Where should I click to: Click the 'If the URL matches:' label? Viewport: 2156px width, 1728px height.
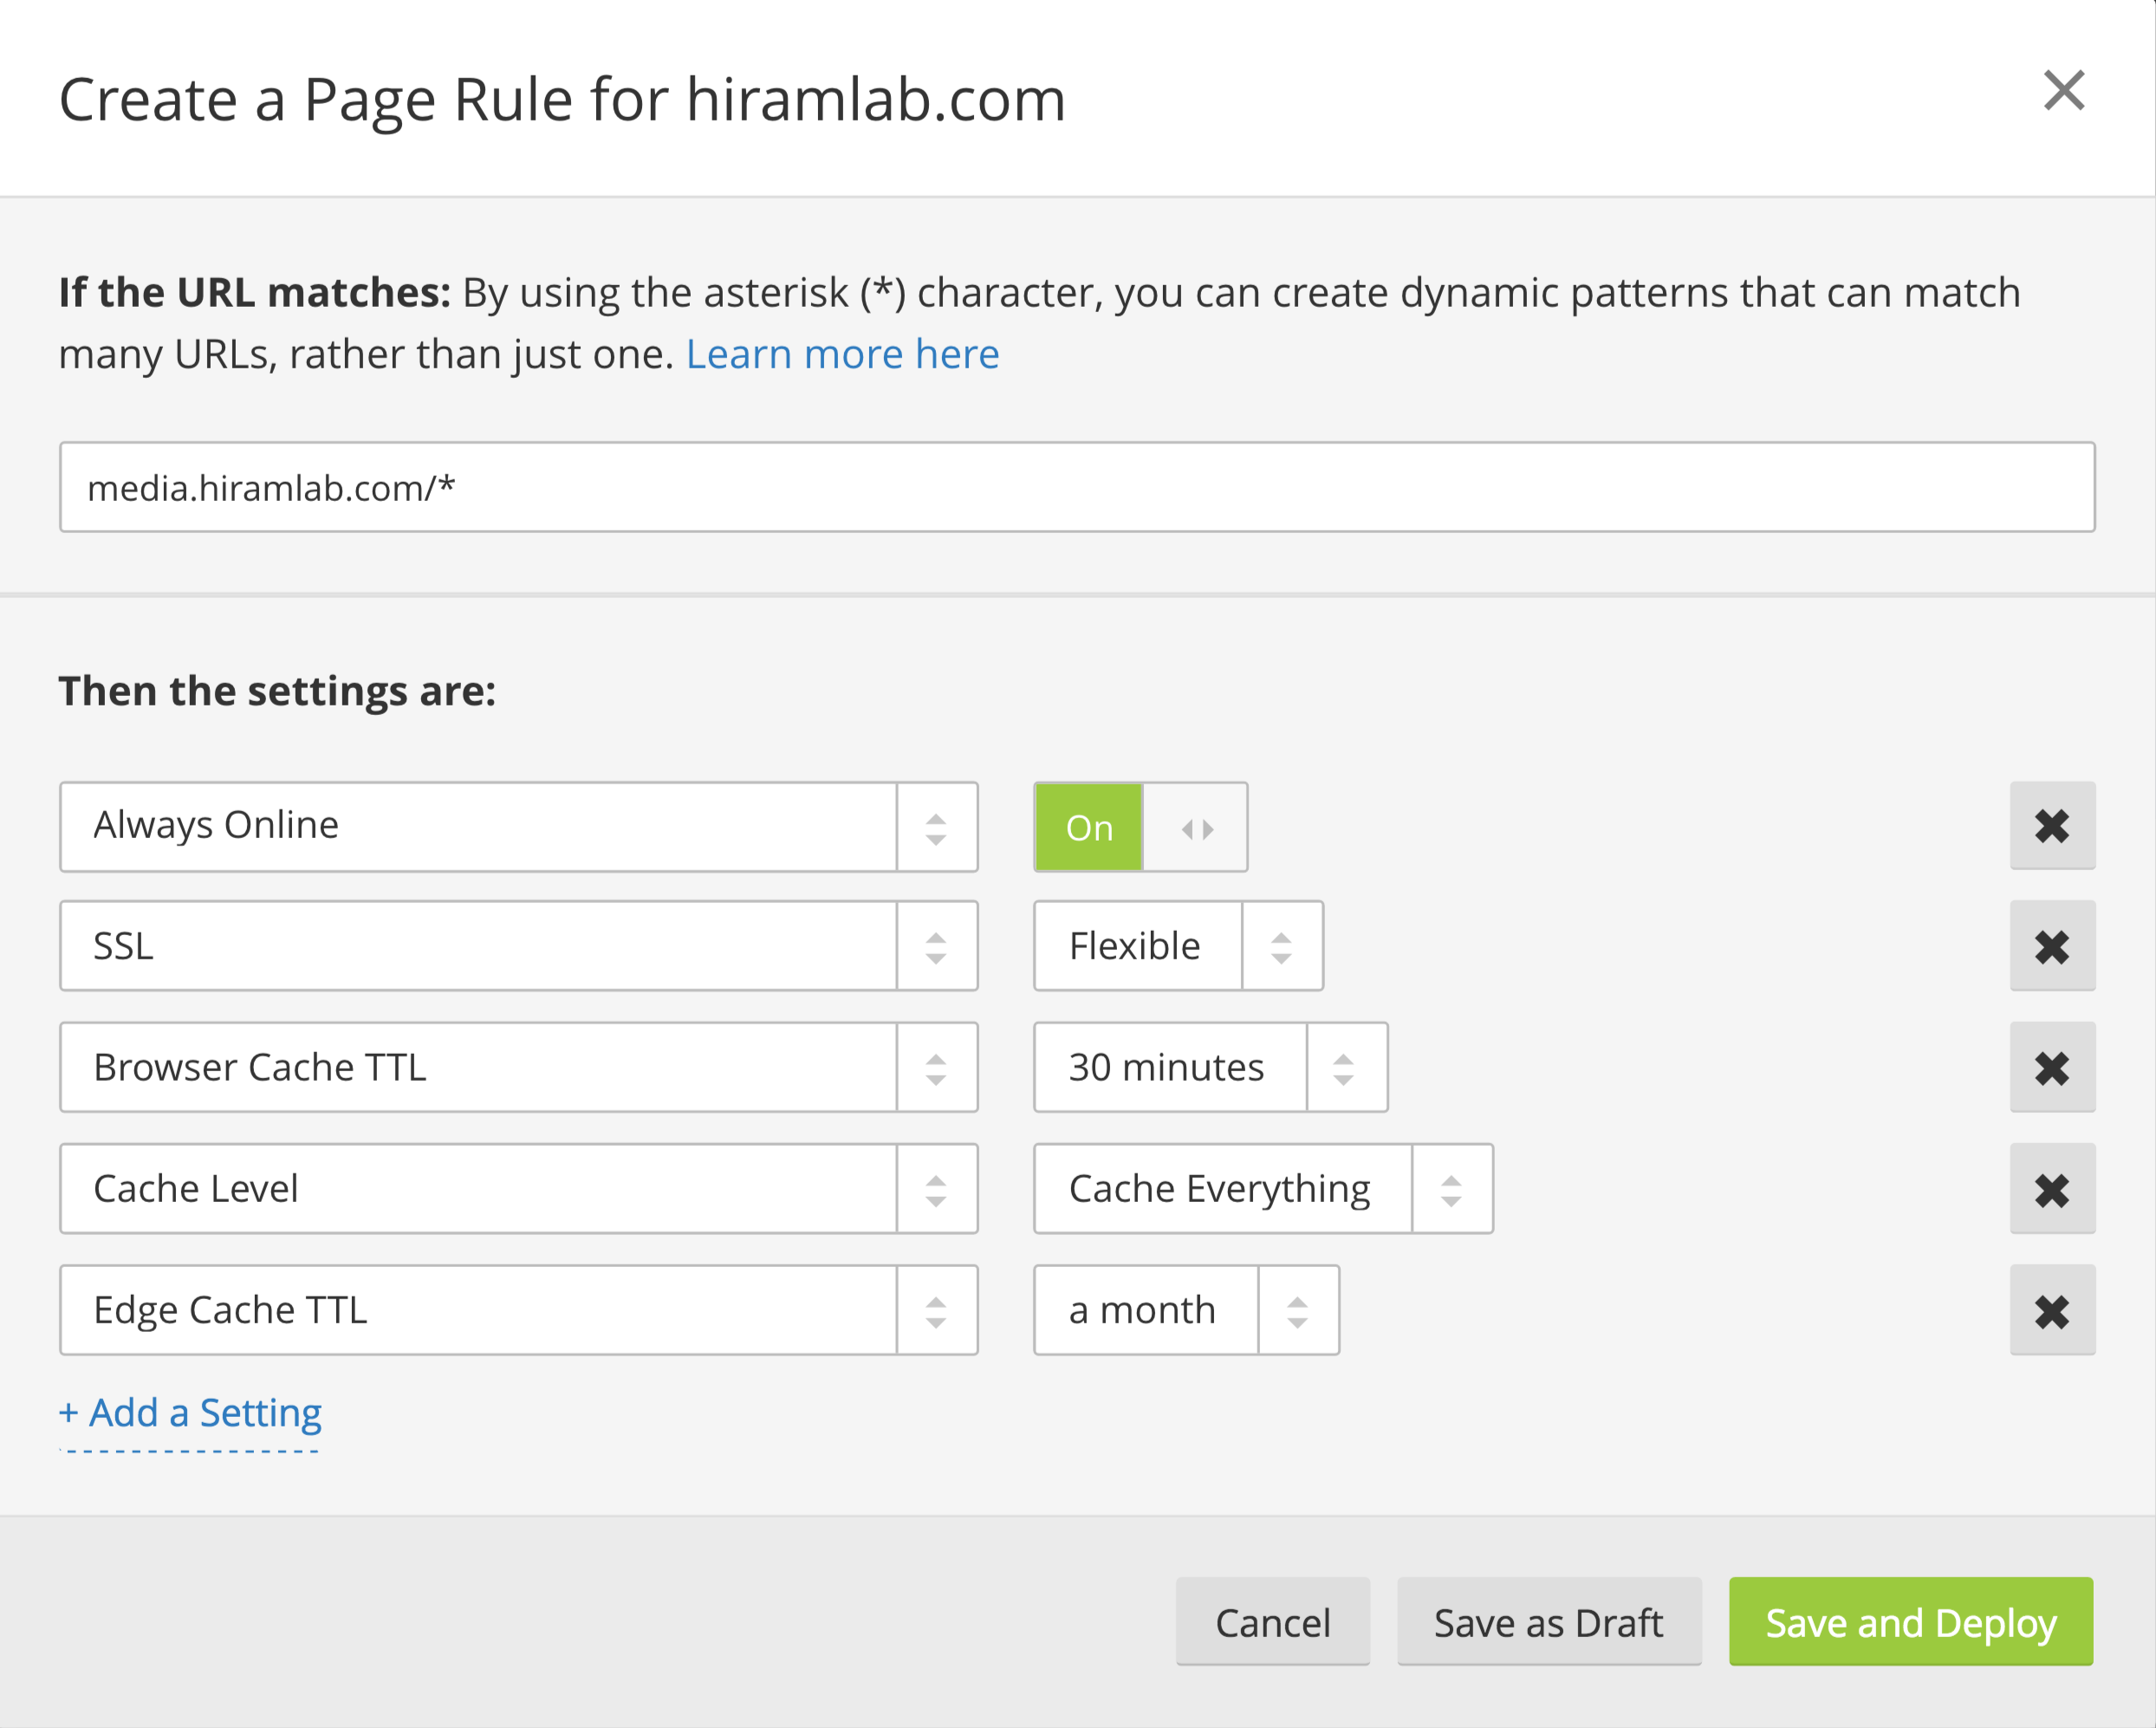click(x=255, y=293)
